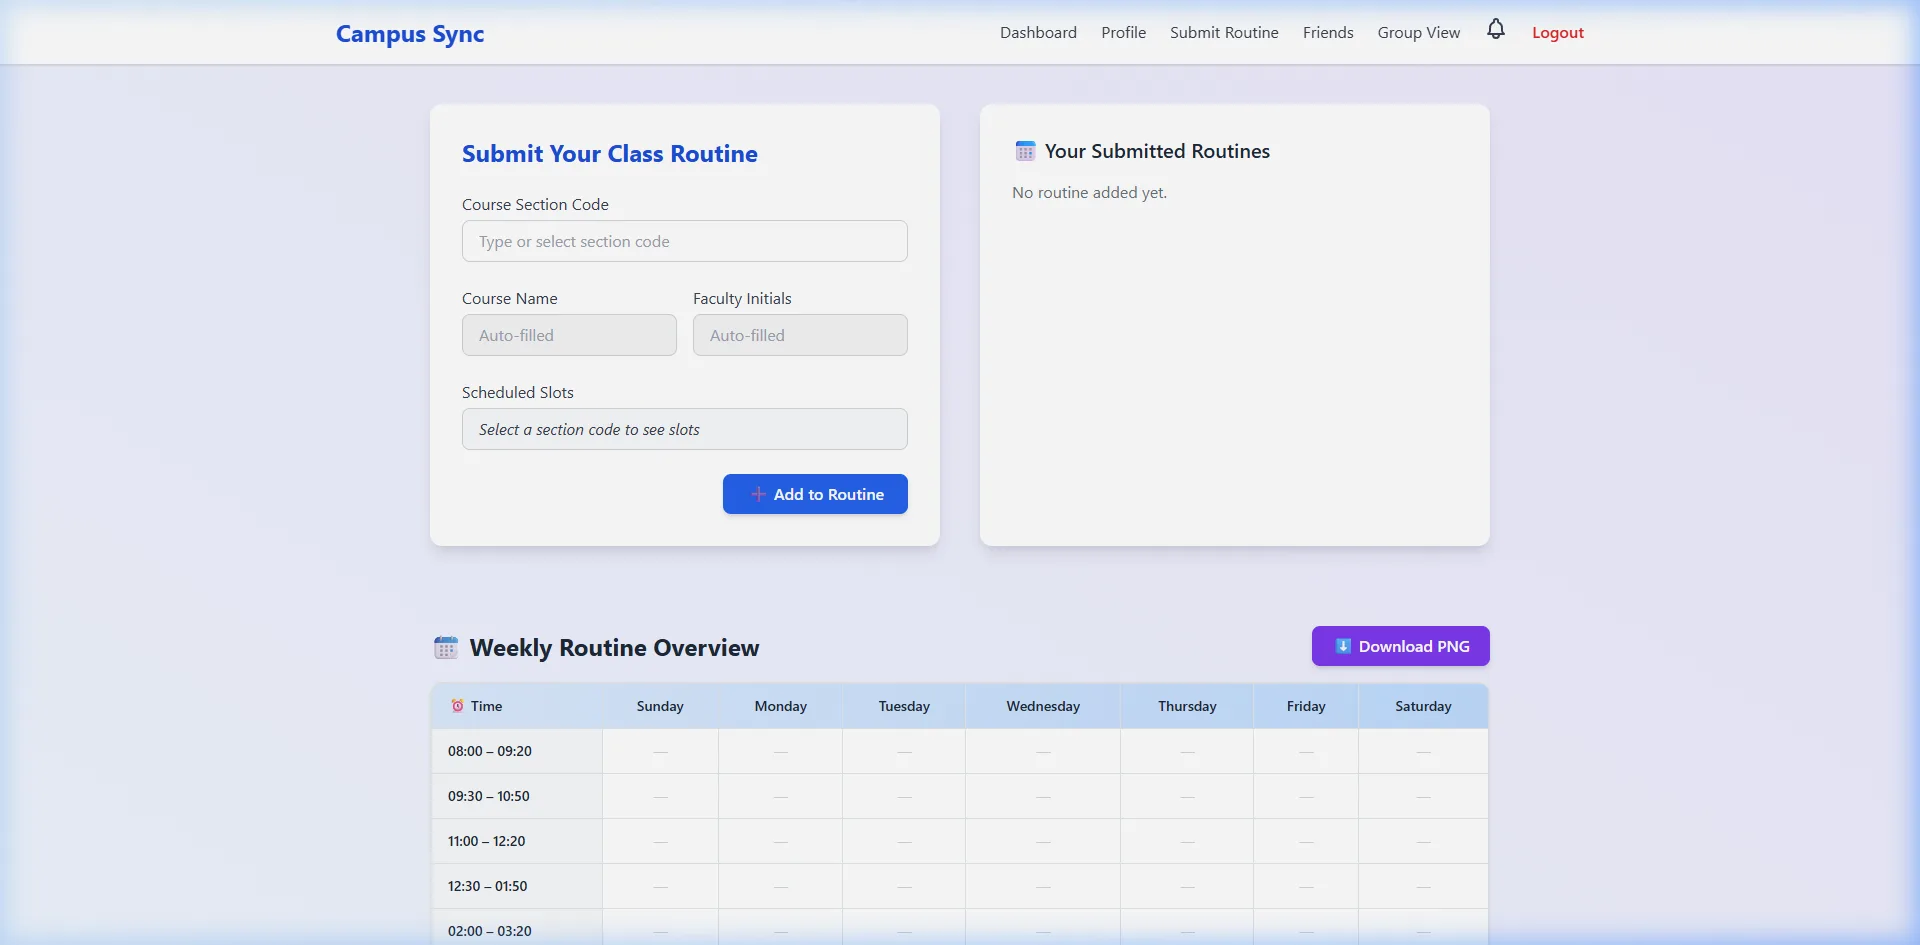1920x945 pixels.
Task: Click the Friday cell for 08:00 – 09:20
Action: (1306, 751)
